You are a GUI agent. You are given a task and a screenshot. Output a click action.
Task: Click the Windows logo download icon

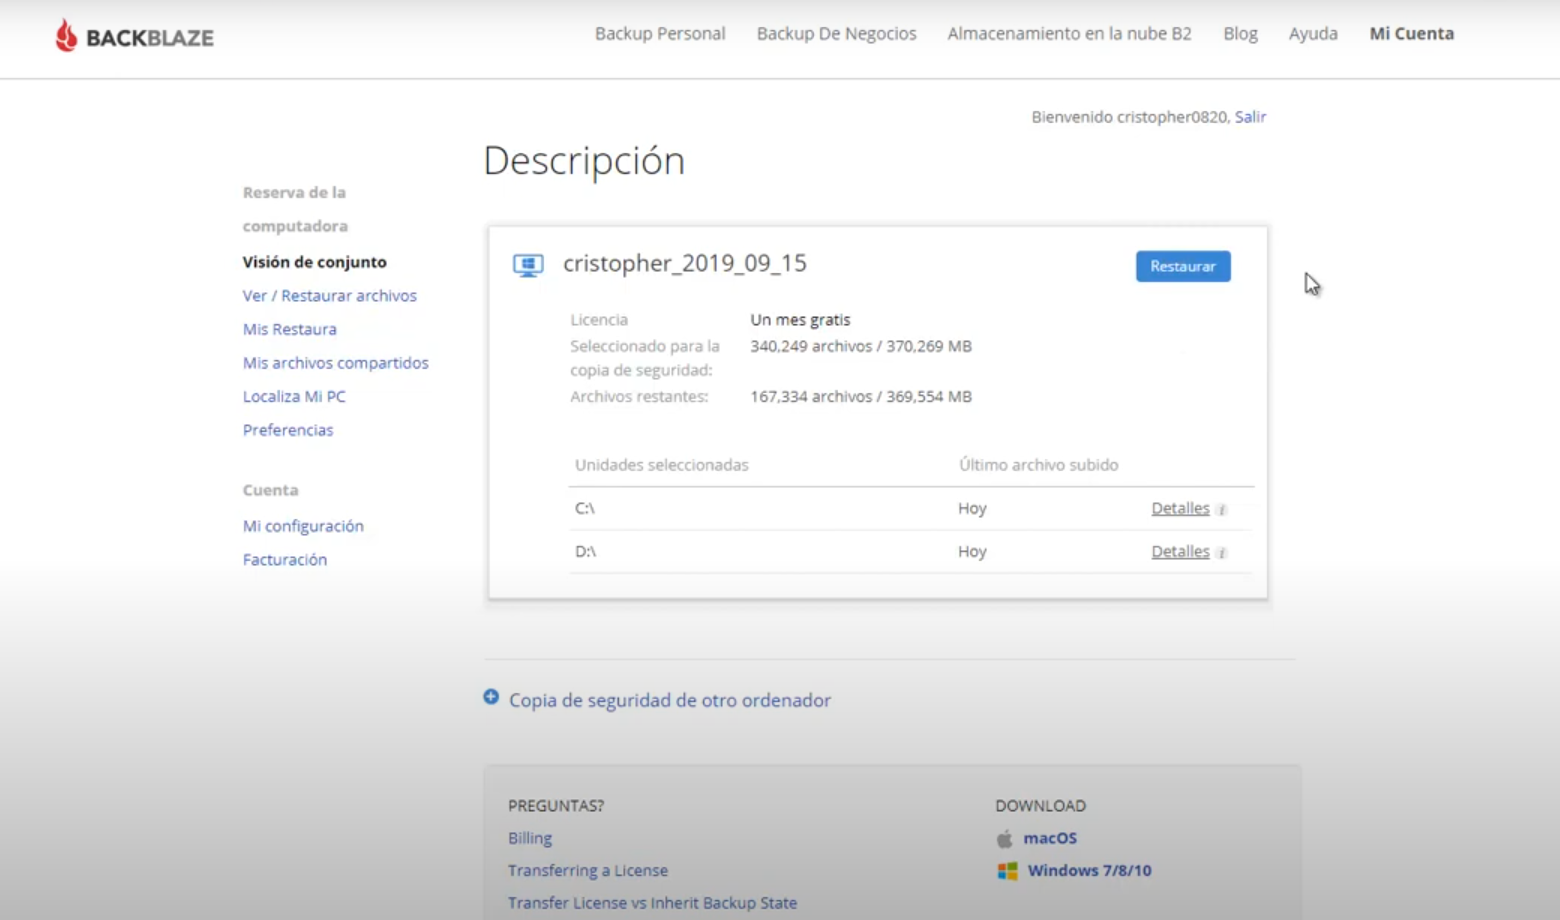(1007, 871)
